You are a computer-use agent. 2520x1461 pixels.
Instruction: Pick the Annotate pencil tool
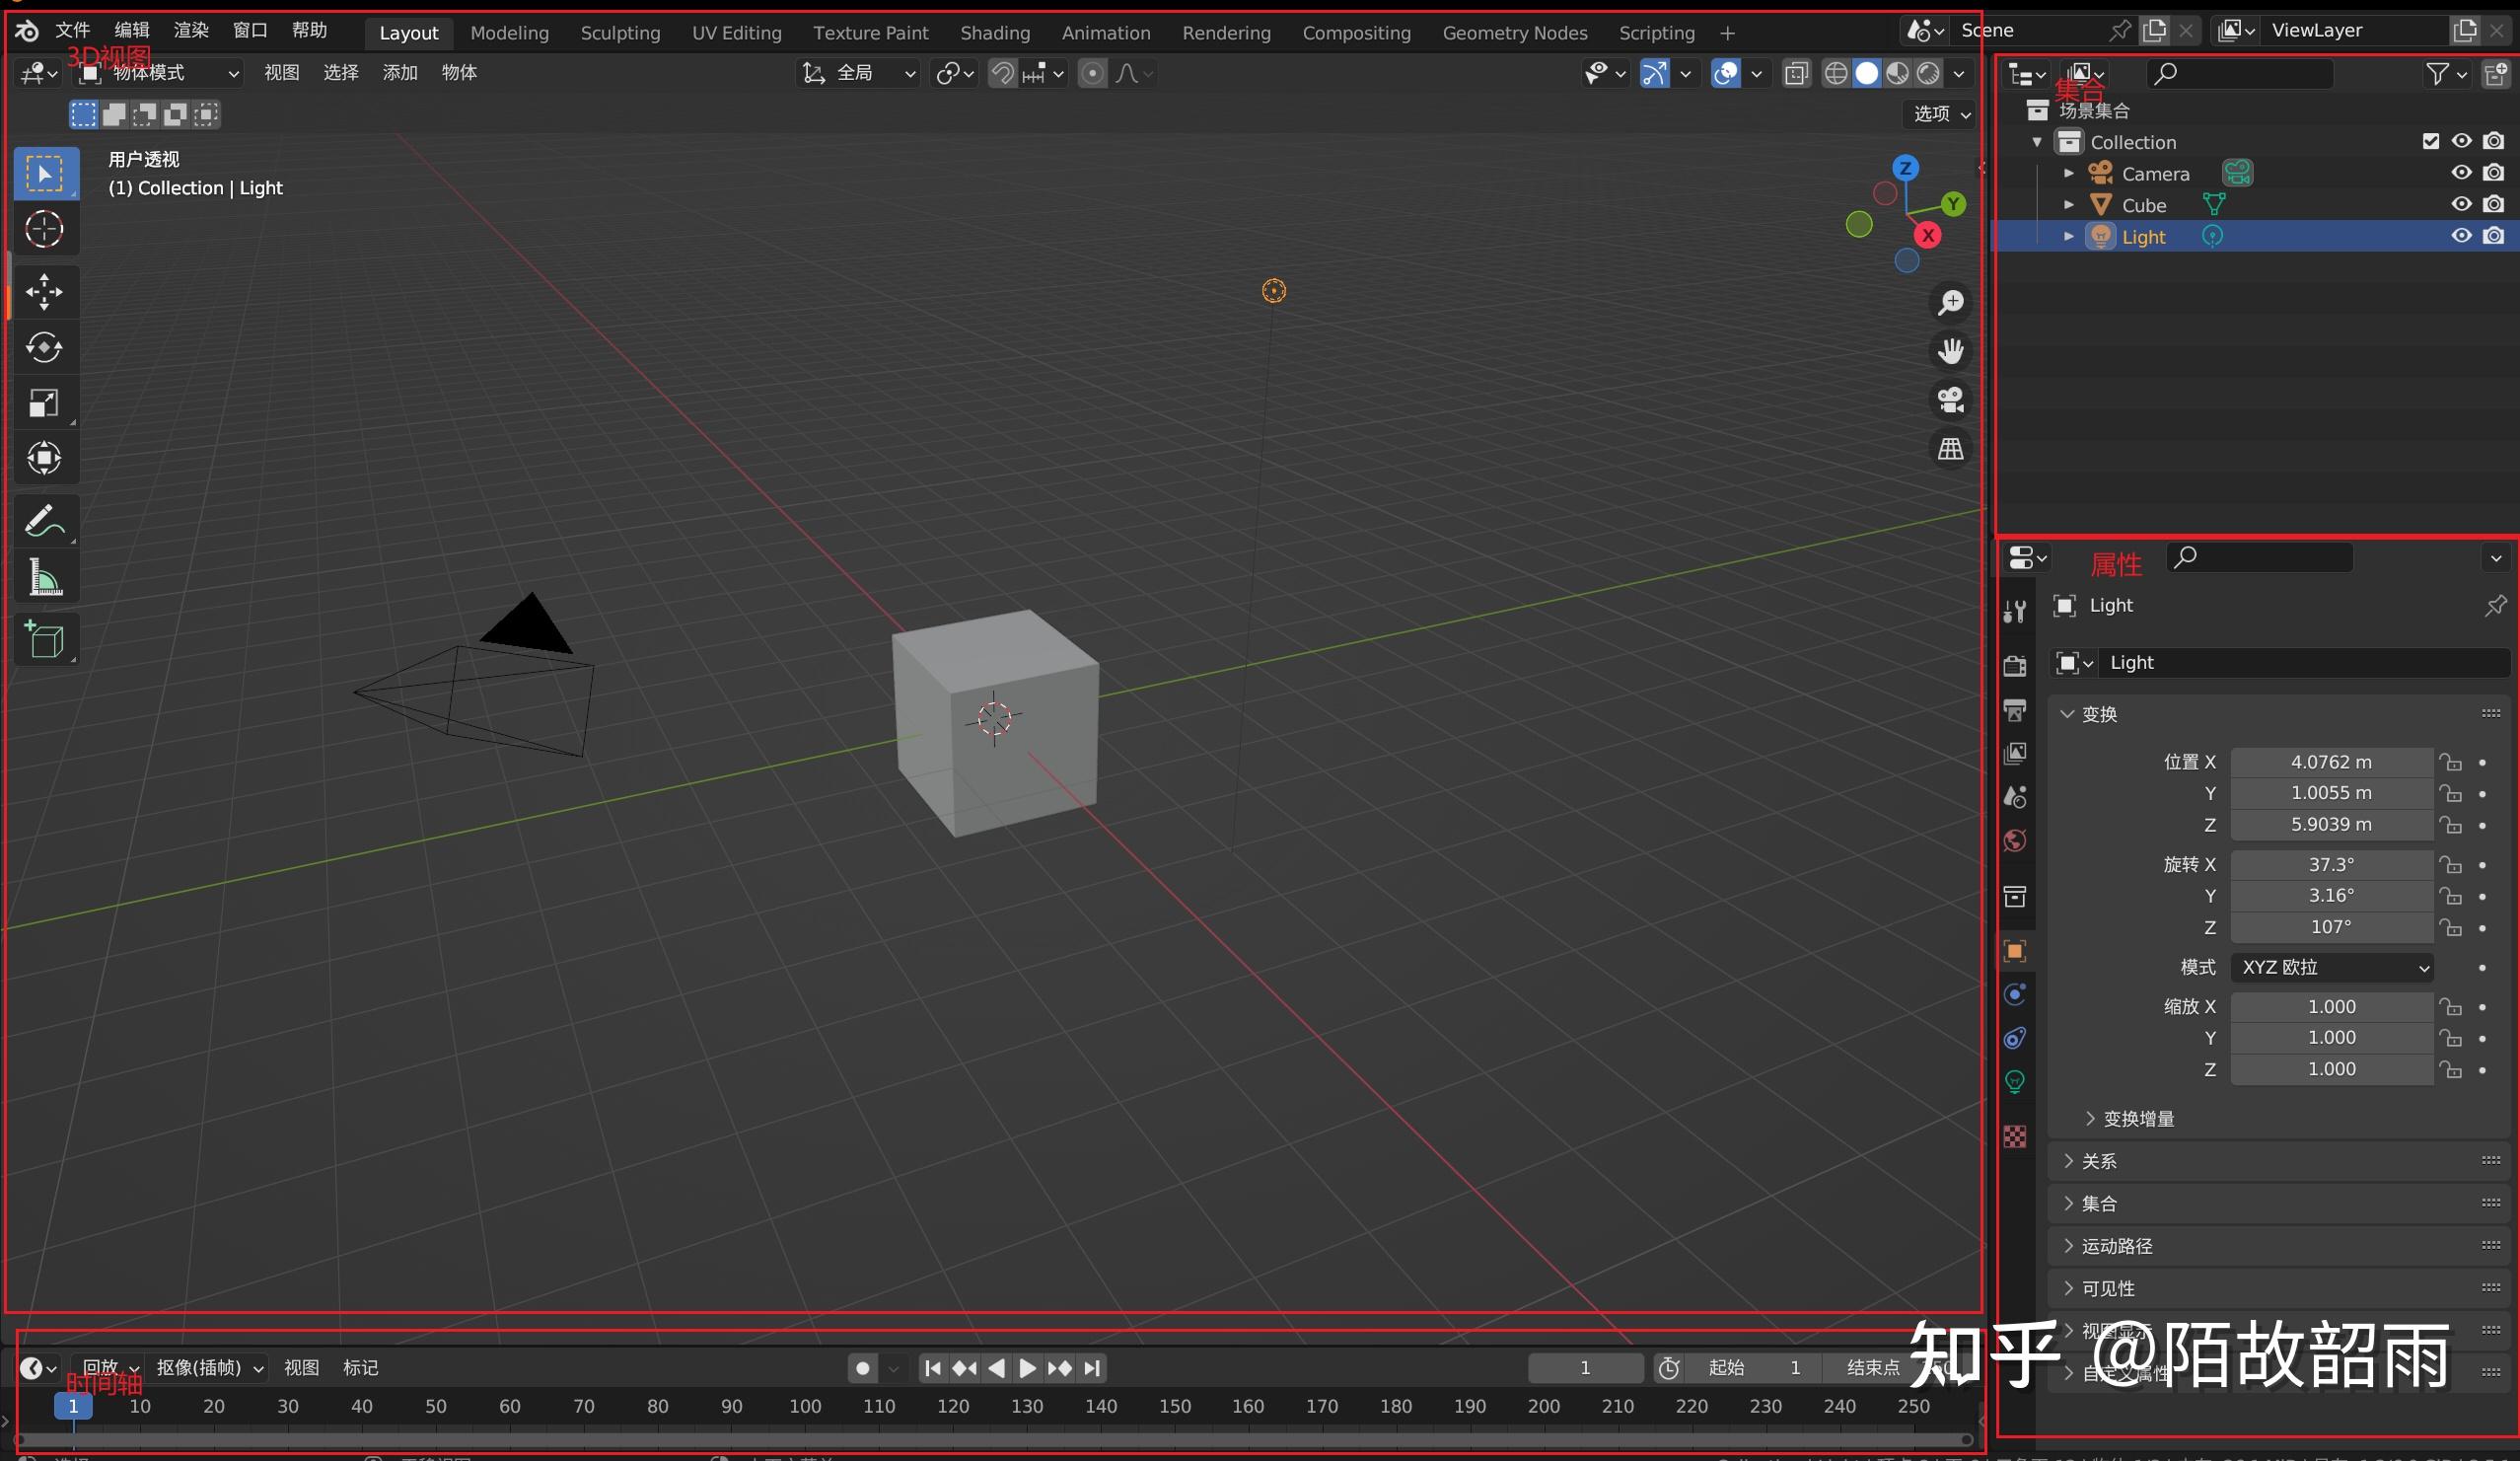click(x=44, y=521)
